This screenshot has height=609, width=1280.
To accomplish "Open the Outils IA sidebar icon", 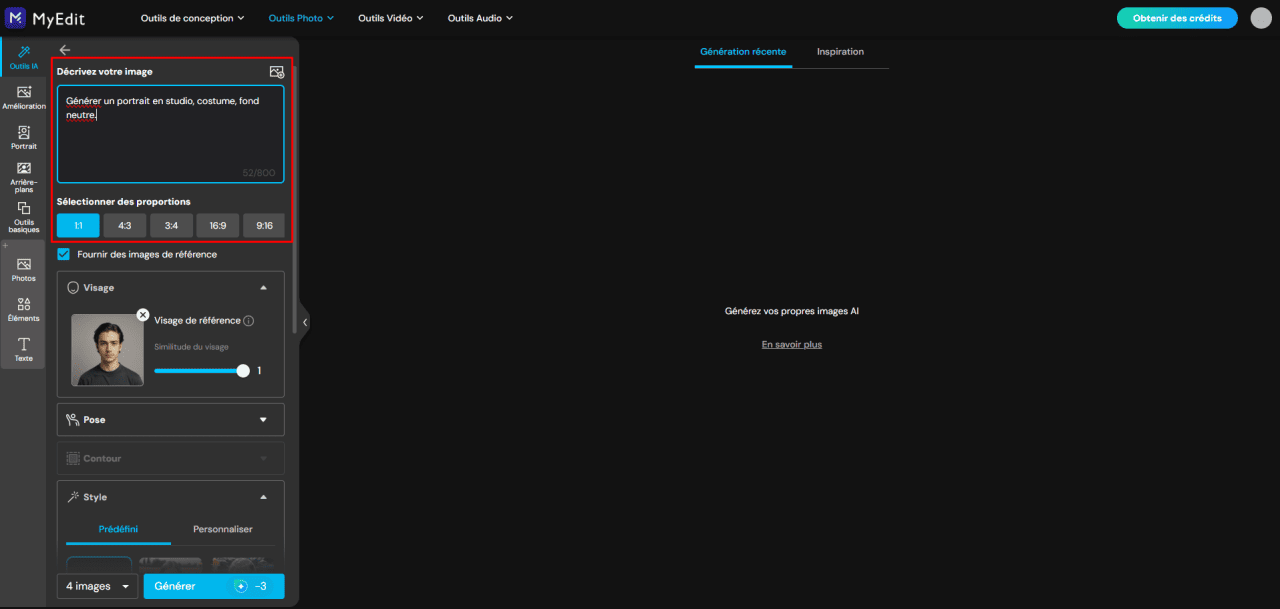I will pos(23,57).
